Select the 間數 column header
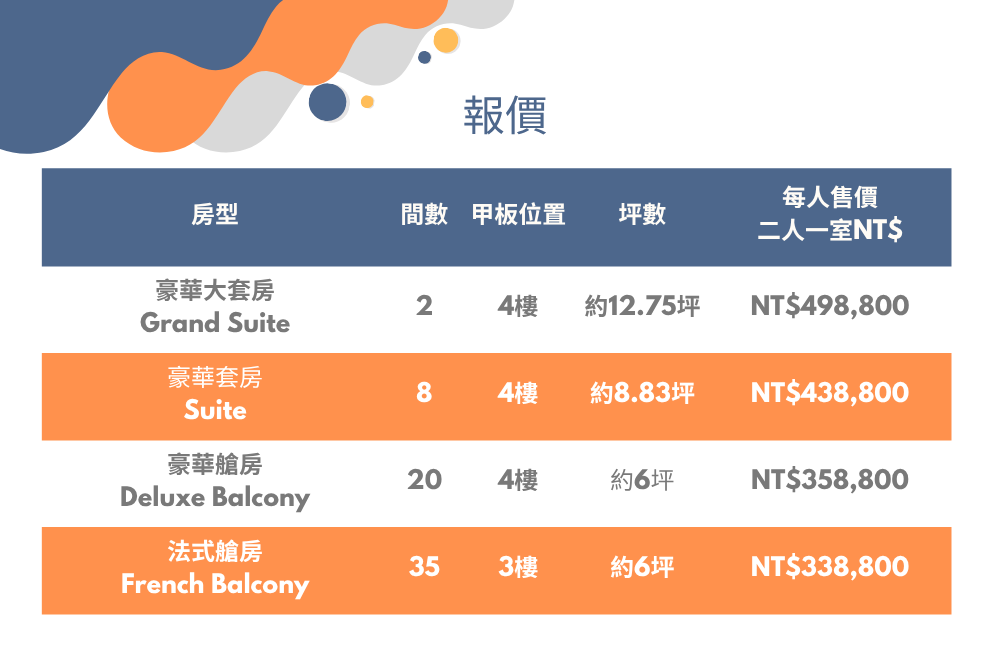The image size is (1000, 667). pyautogui.click(x=424, y=215)
